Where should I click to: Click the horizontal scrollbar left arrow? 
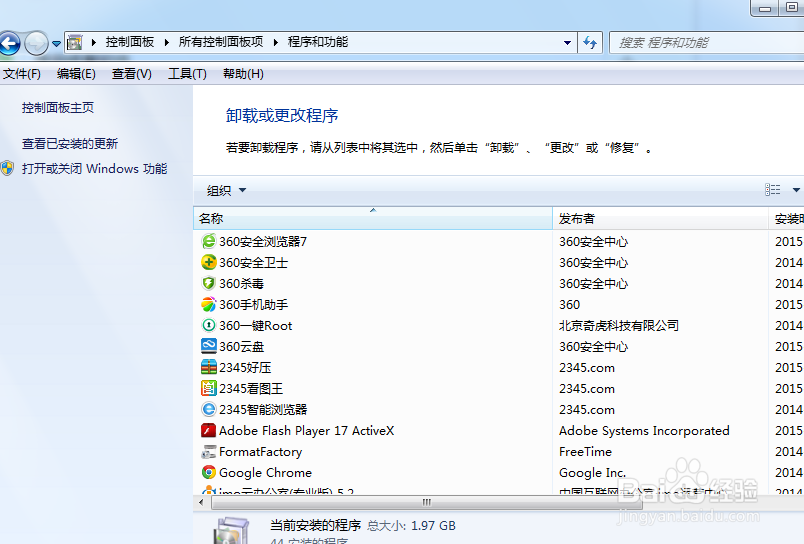point(200,502)
